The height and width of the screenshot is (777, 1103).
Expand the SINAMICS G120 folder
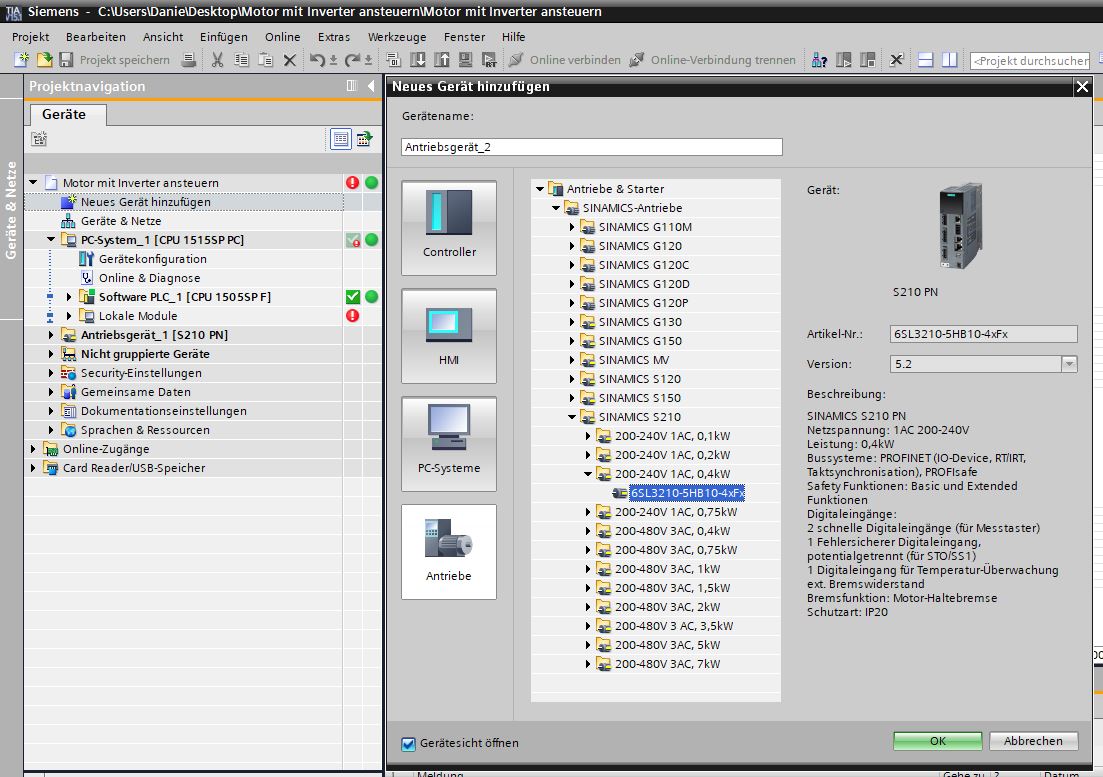click(x=573, y=246)
